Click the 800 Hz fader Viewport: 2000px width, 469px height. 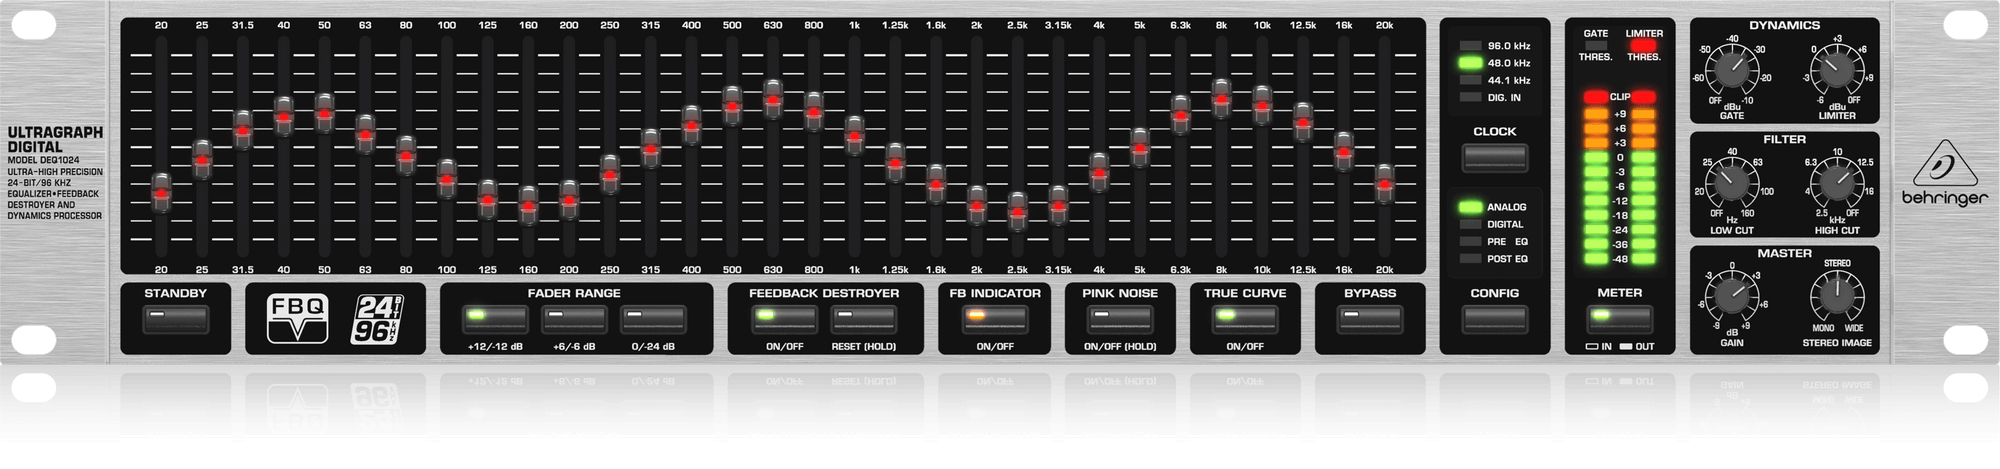click(814, 112)
